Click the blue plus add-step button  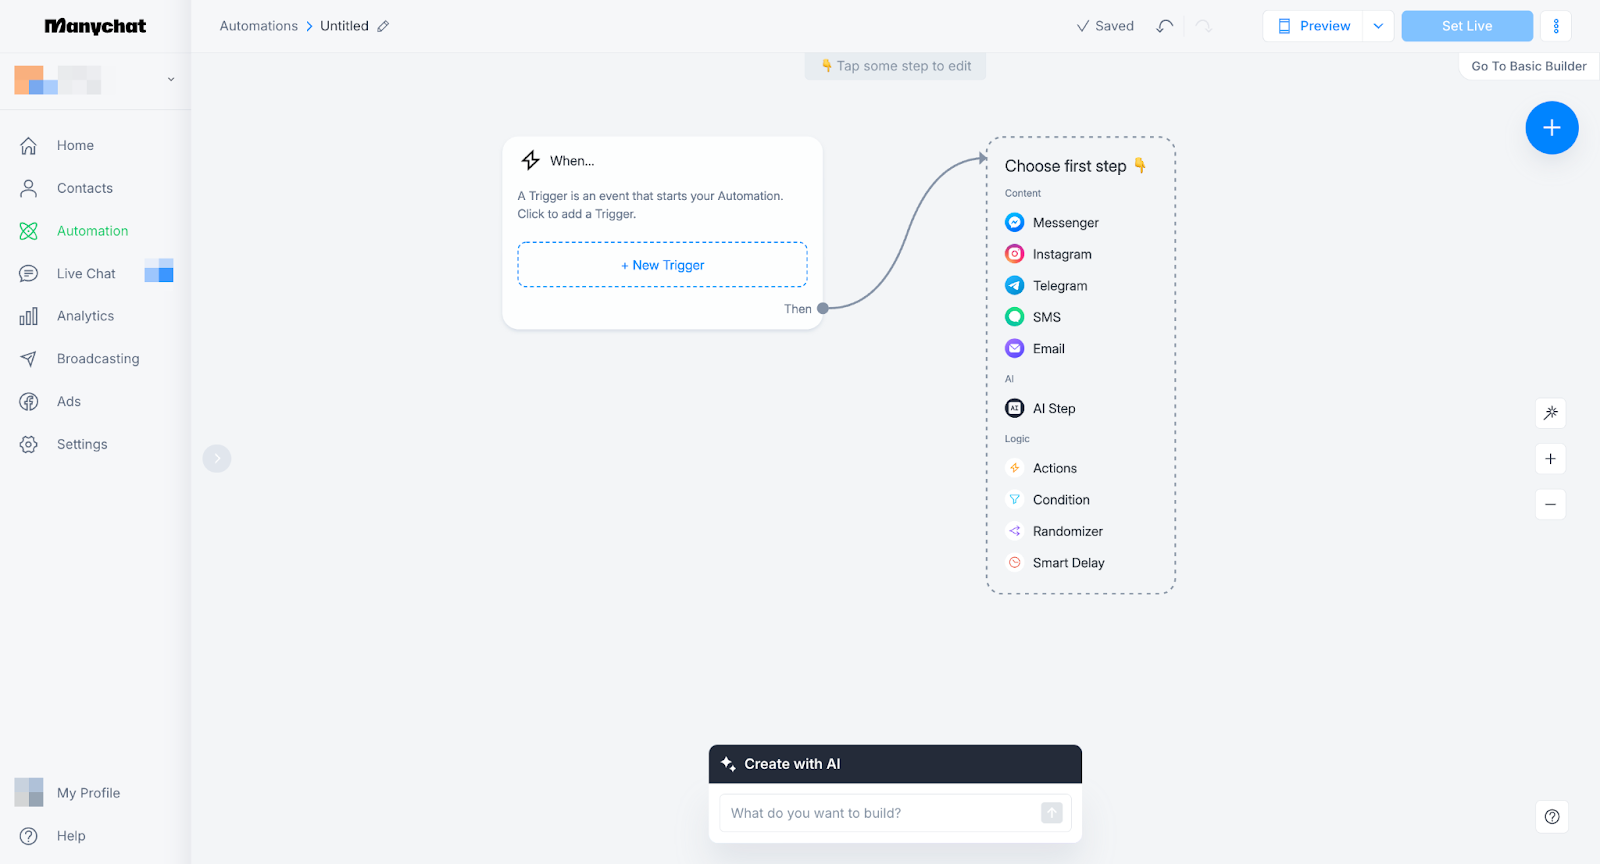click(1552, 128)
